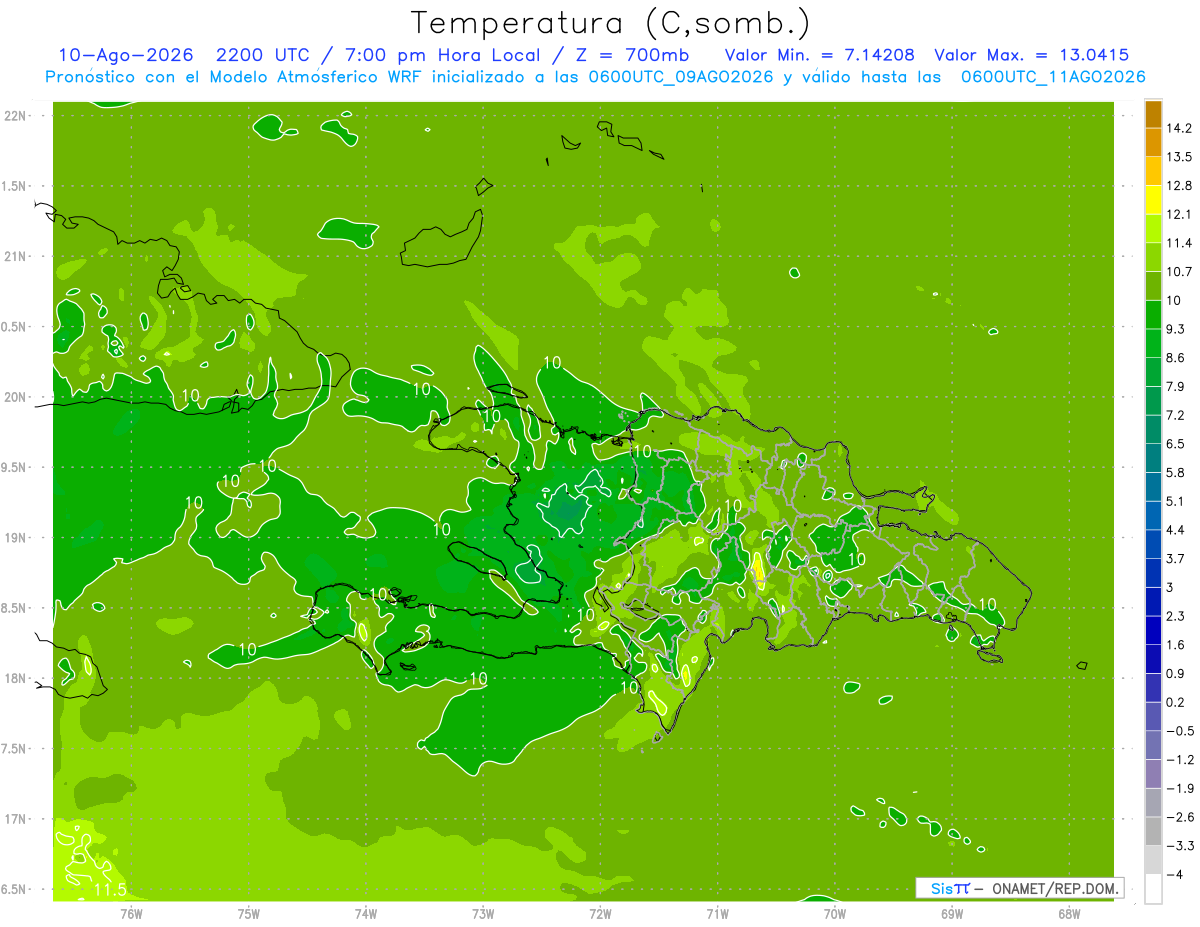Viewport: 1200px width, 927px height.
Task: Click the '68W' longitude label
Action: (1069, 914)
